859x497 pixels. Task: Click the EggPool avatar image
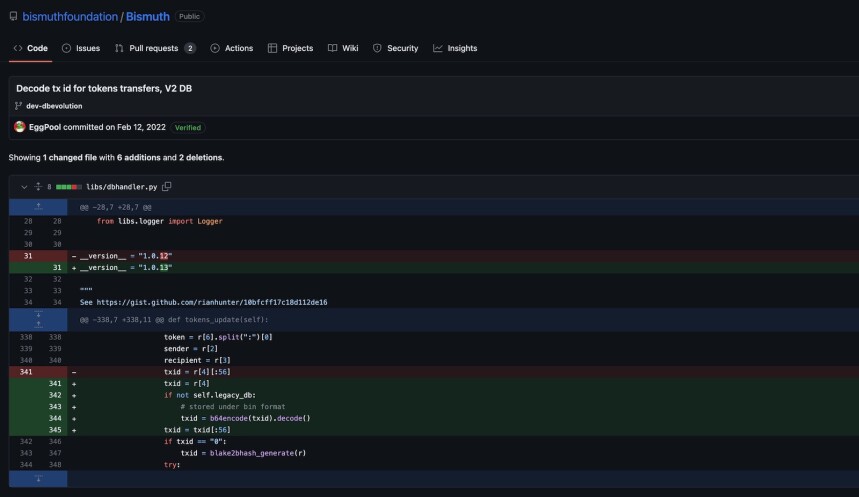(20, 127)
